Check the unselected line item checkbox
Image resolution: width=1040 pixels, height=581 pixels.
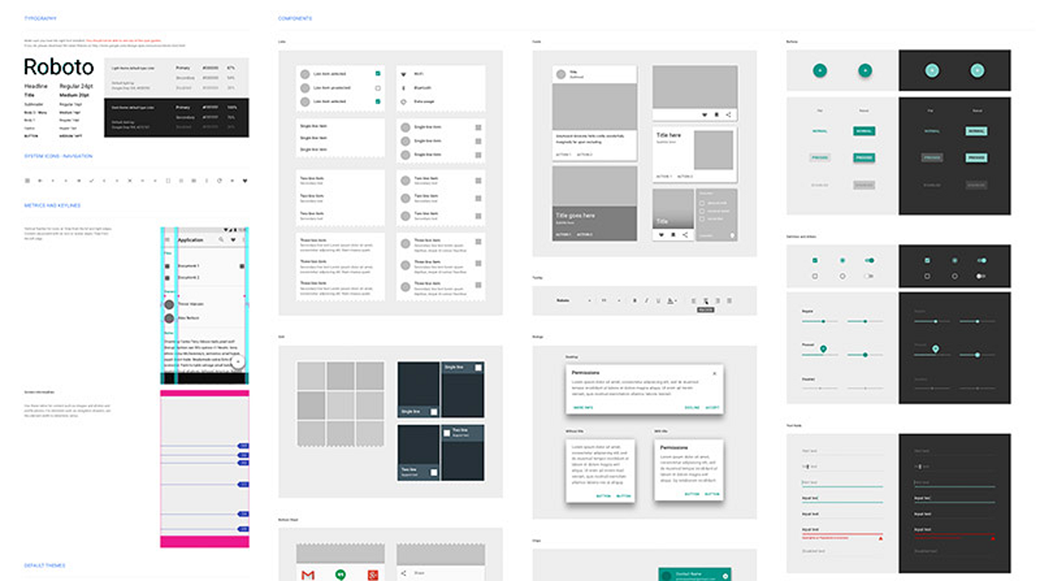[x=378, y=88]
